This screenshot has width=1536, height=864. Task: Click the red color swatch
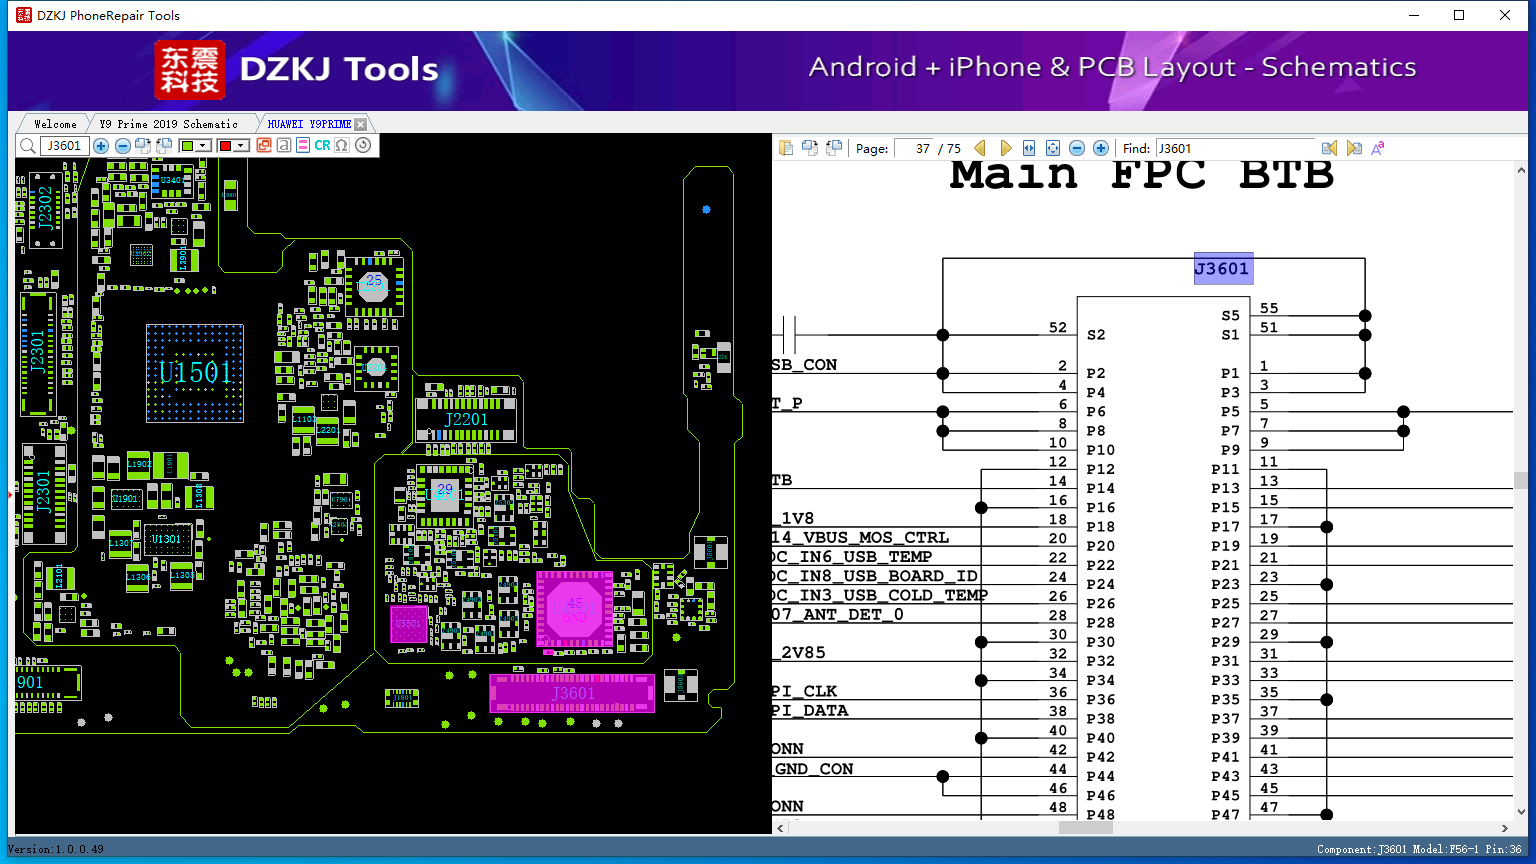click(x=225, y=146)
